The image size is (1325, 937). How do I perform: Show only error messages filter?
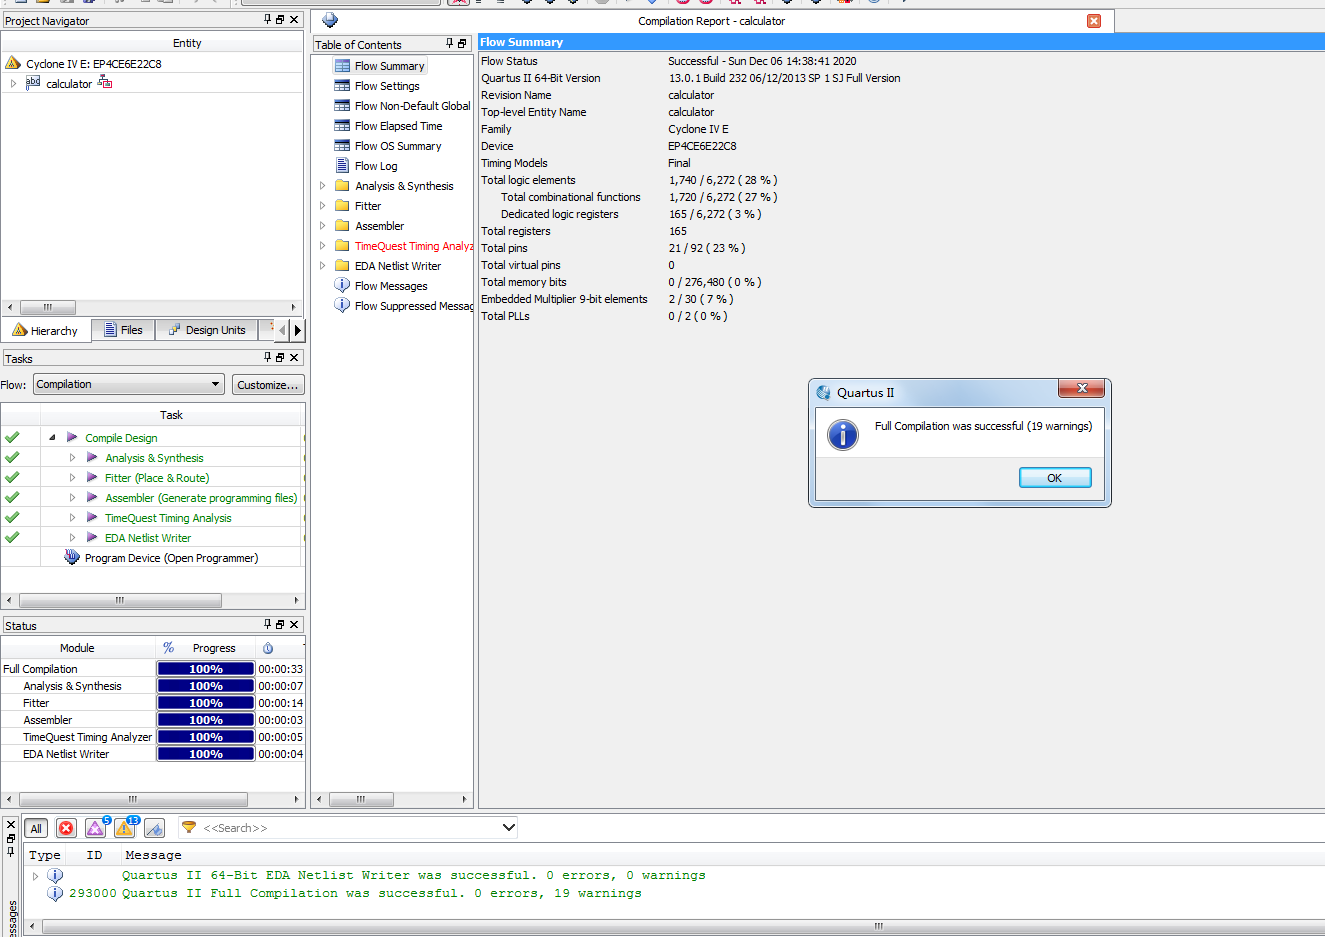click(66, 828)
